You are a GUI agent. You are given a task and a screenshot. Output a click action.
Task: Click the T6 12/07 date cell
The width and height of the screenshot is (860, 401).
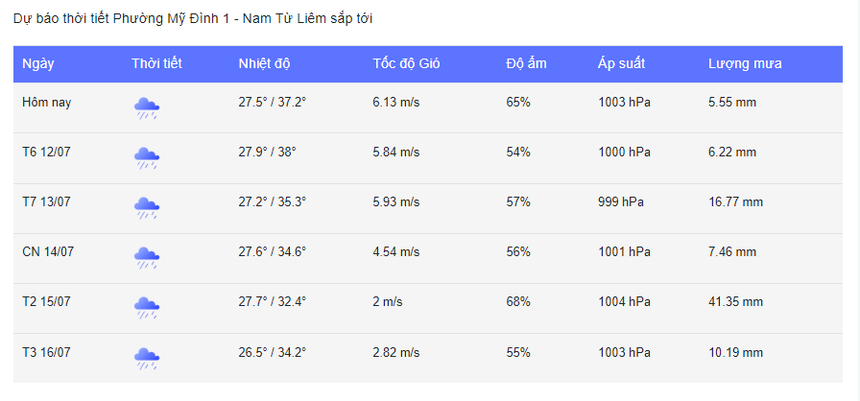click(47, 152)
